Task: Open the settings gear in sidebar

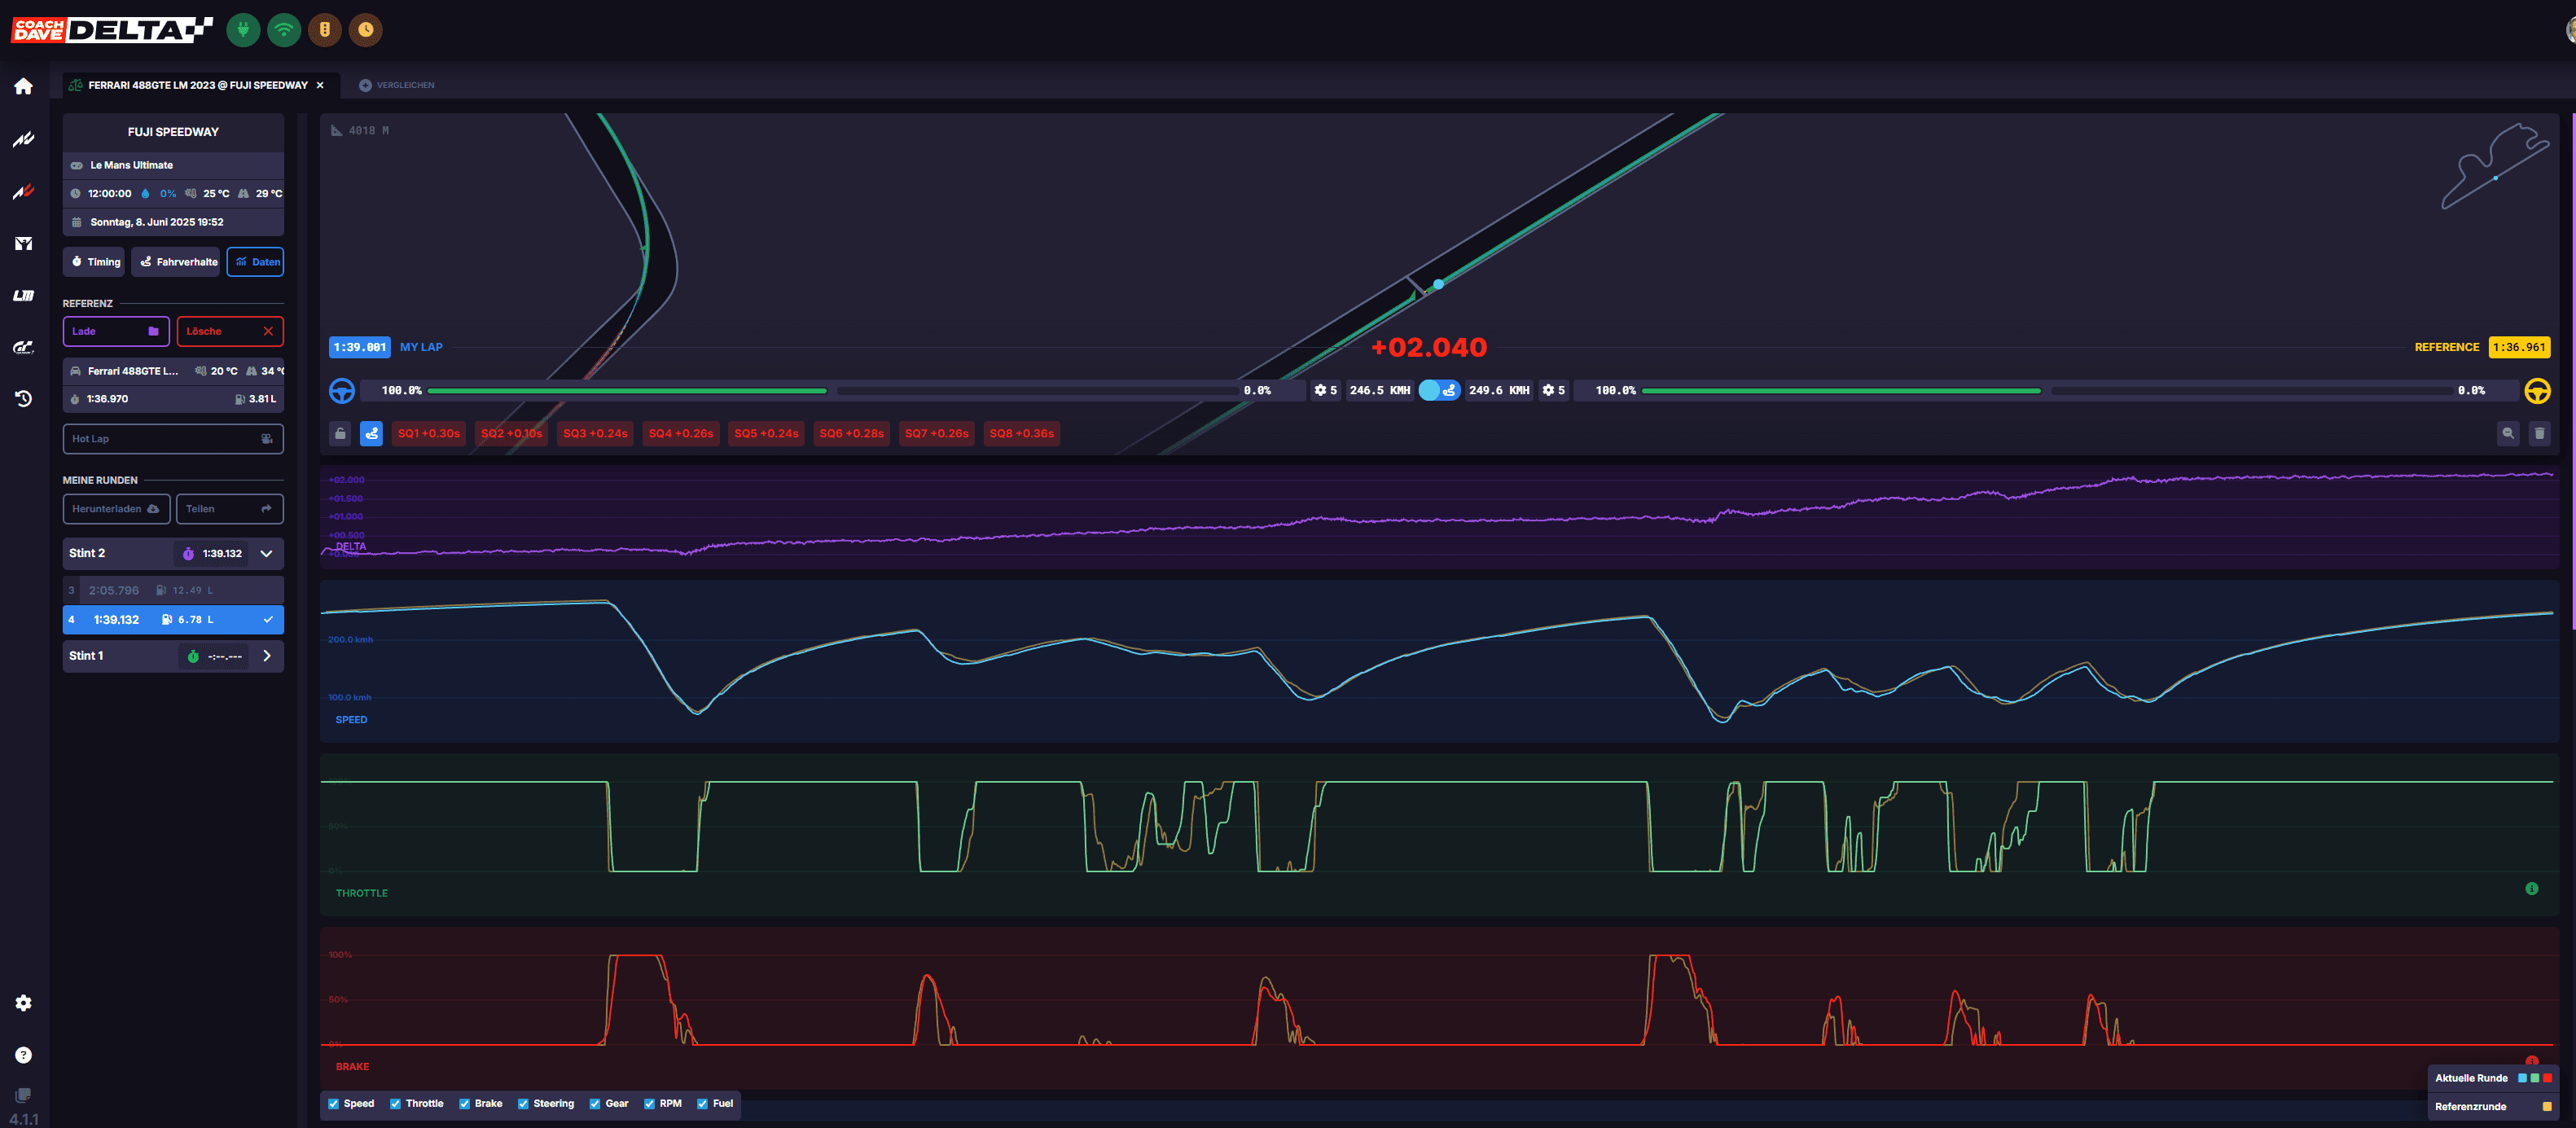Action: pyautogui.click(x=23, y=1002)
